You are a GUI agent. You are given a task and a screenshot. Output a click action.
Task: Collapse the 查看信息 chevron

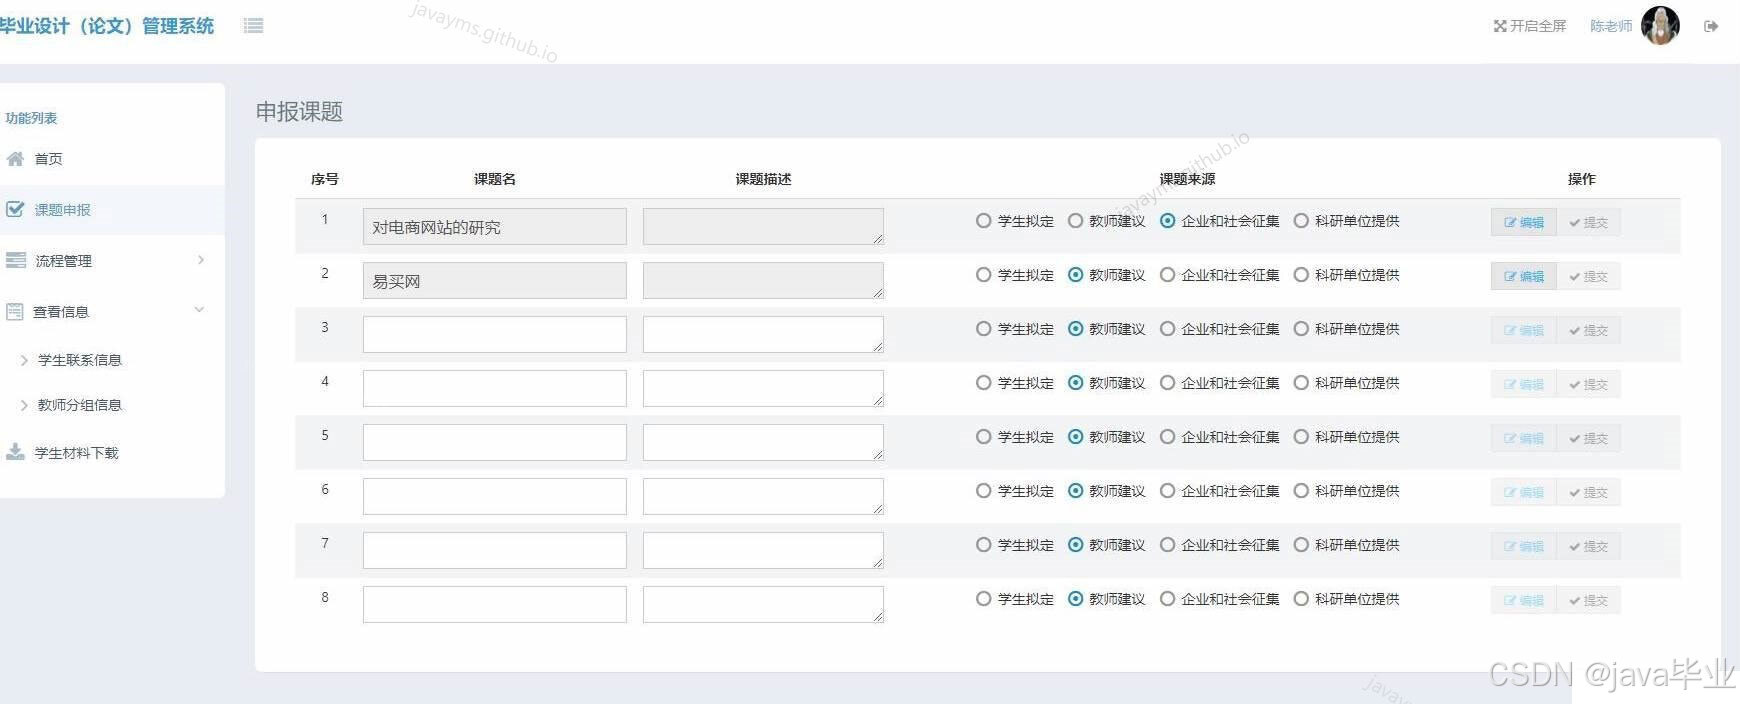pyautogui.click(x=199, y=310)
